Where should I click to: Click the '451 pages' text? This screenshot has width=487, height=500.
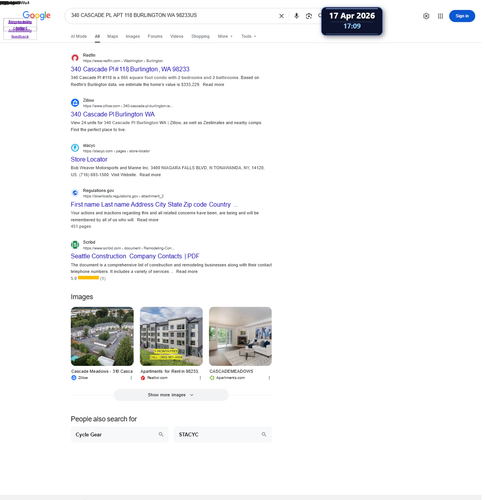(x=81, y=227)
